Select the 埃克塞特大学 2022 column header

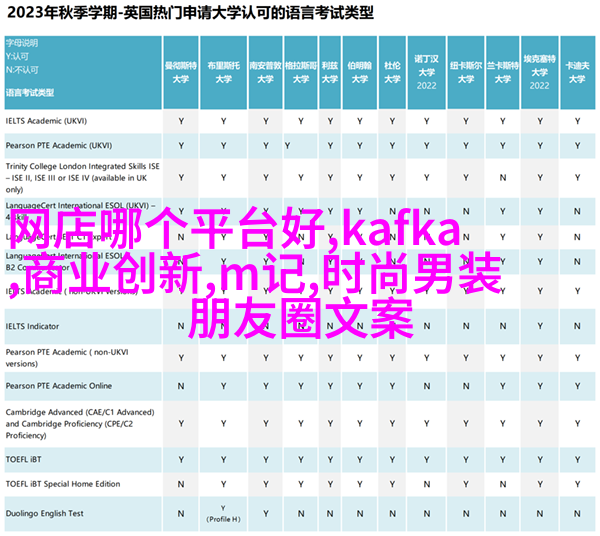click(x=540, y=72)
